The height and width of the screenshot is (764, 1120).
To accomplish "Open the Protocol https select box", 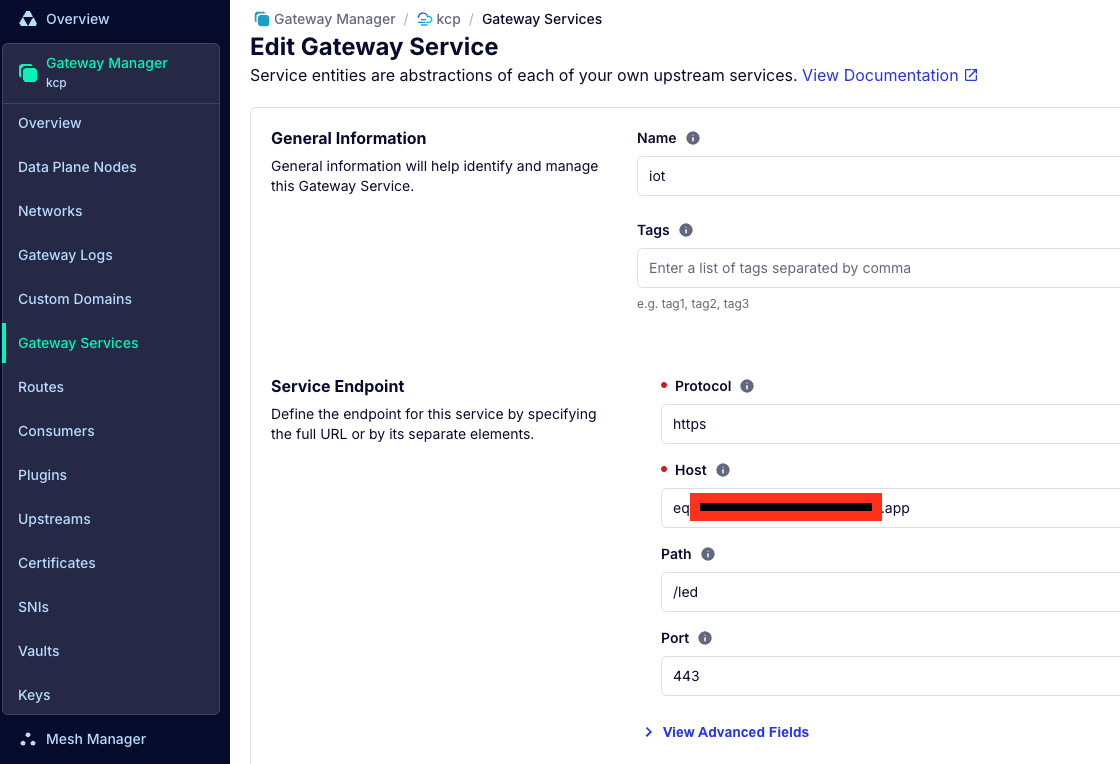I will [x=890, y=424].
